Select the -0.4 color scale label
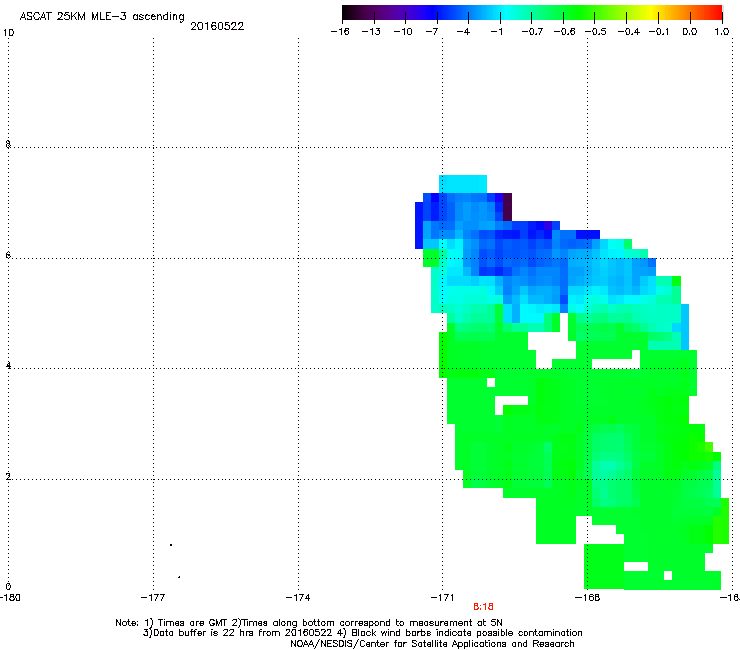 [x=629, y=32]
